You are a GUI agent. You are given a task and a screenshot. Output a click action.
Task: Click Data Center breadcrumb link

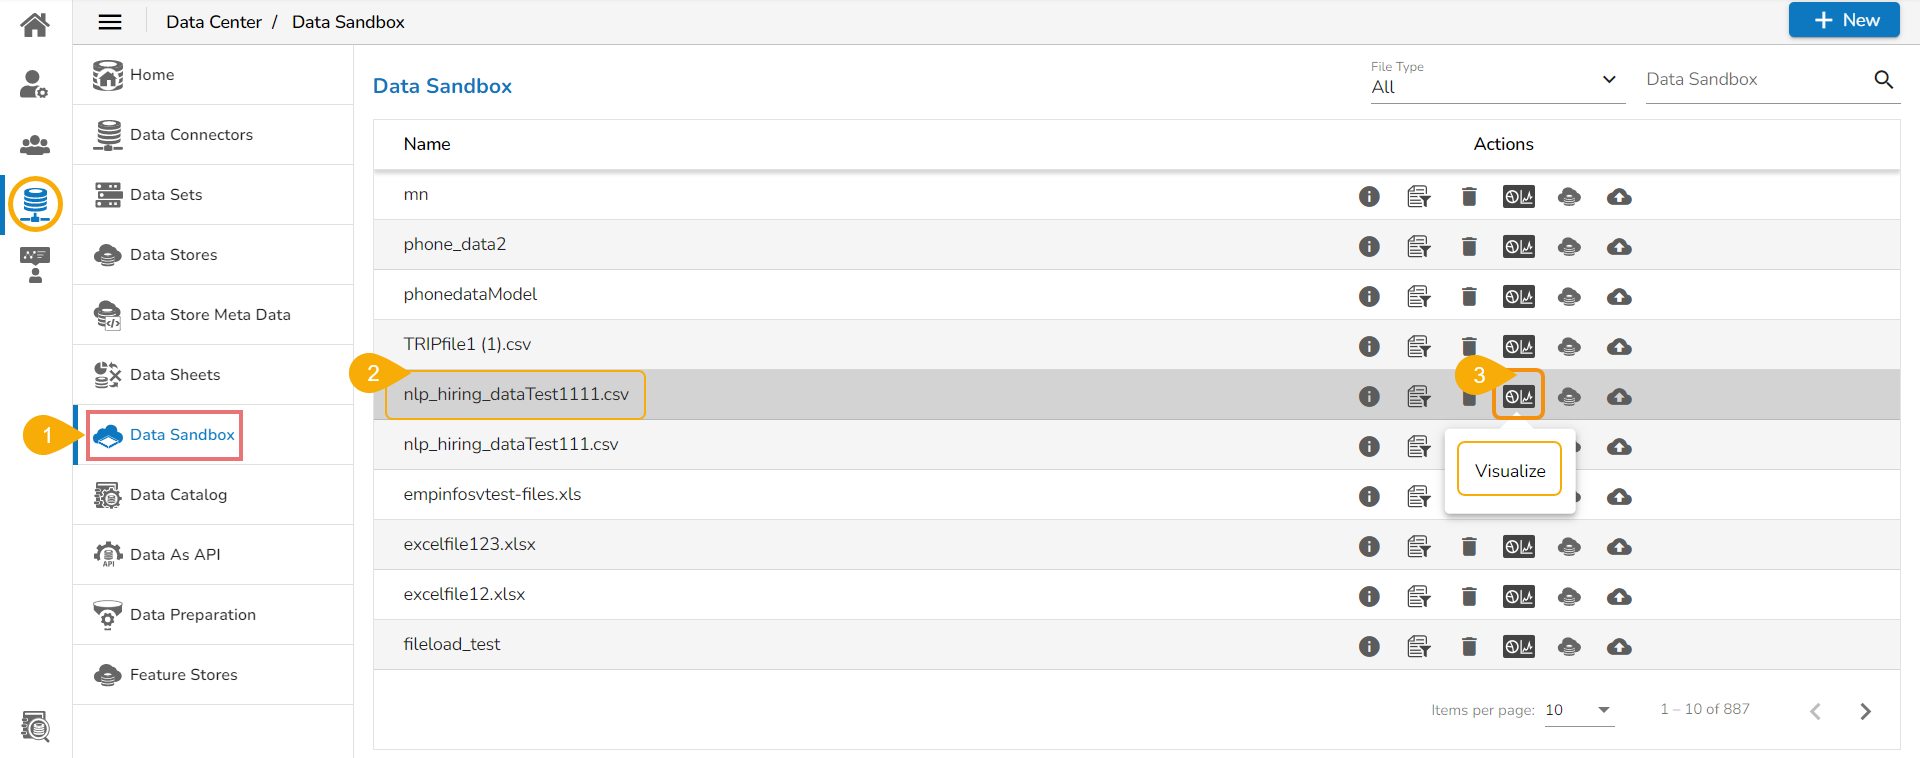pyautogui.click(x=213, y=22)
